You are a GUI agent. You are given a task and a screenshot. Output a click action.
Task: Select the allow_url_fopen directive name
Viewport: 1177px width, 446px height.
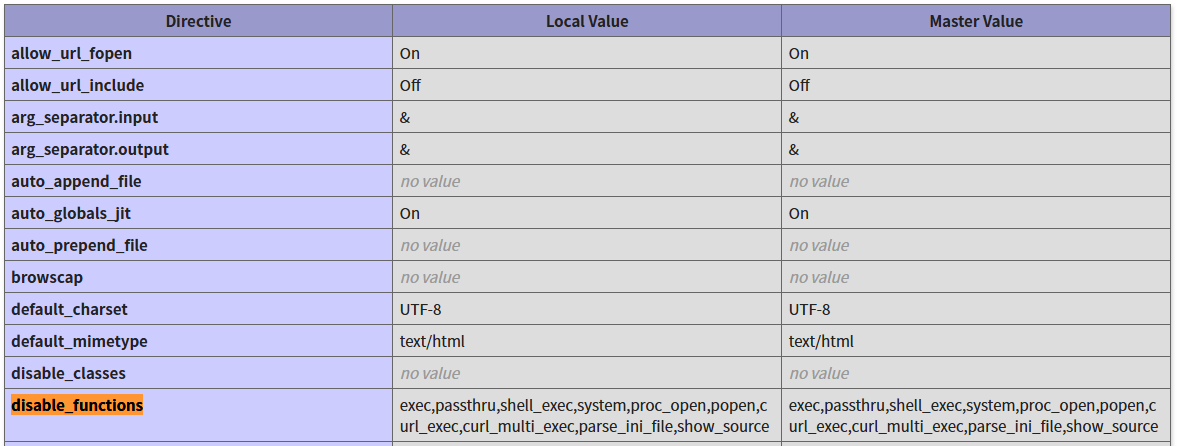71,53
